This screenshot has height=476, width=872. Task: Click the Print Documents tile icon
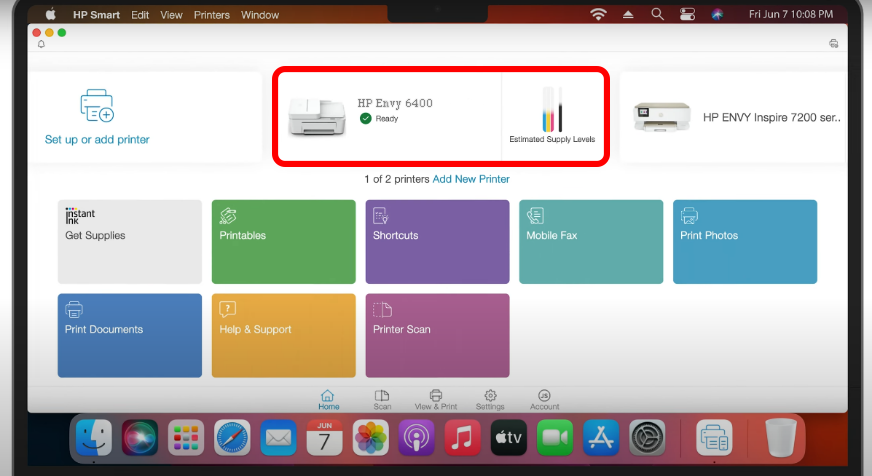coord(73,309)
